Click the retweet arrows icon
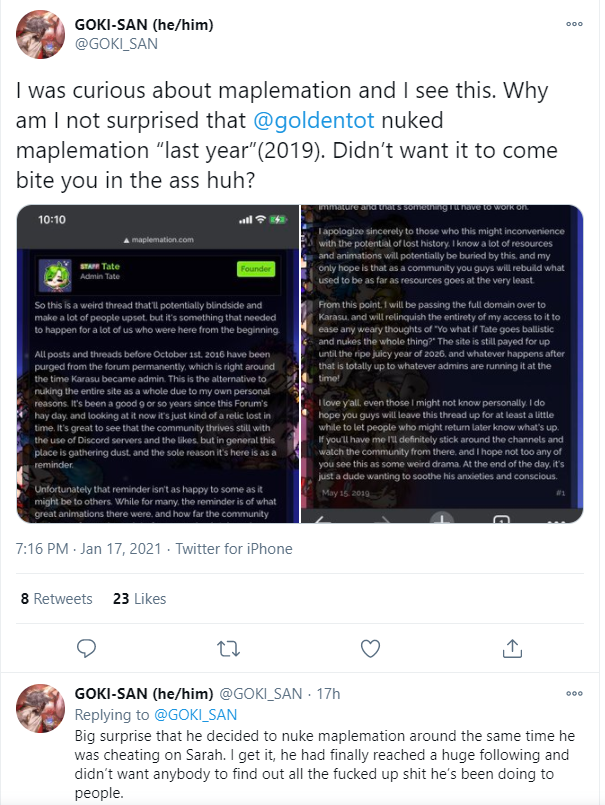The height and width of the screenshot is (805, 605). click(229, 649)
